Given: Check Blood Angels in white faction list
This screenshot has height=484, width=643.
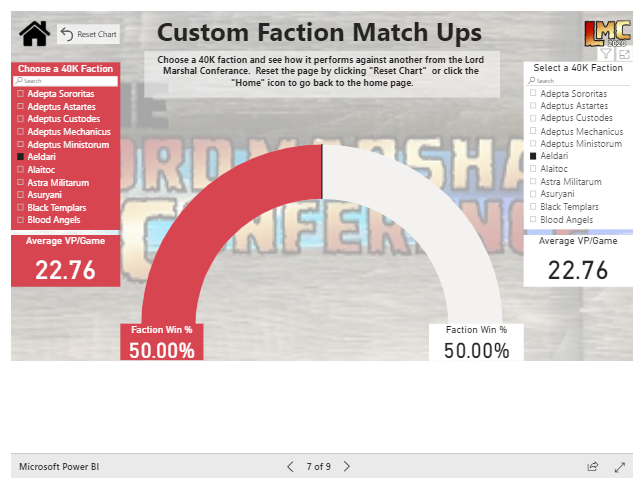Looking at the screenshot, I should (534, 219).
